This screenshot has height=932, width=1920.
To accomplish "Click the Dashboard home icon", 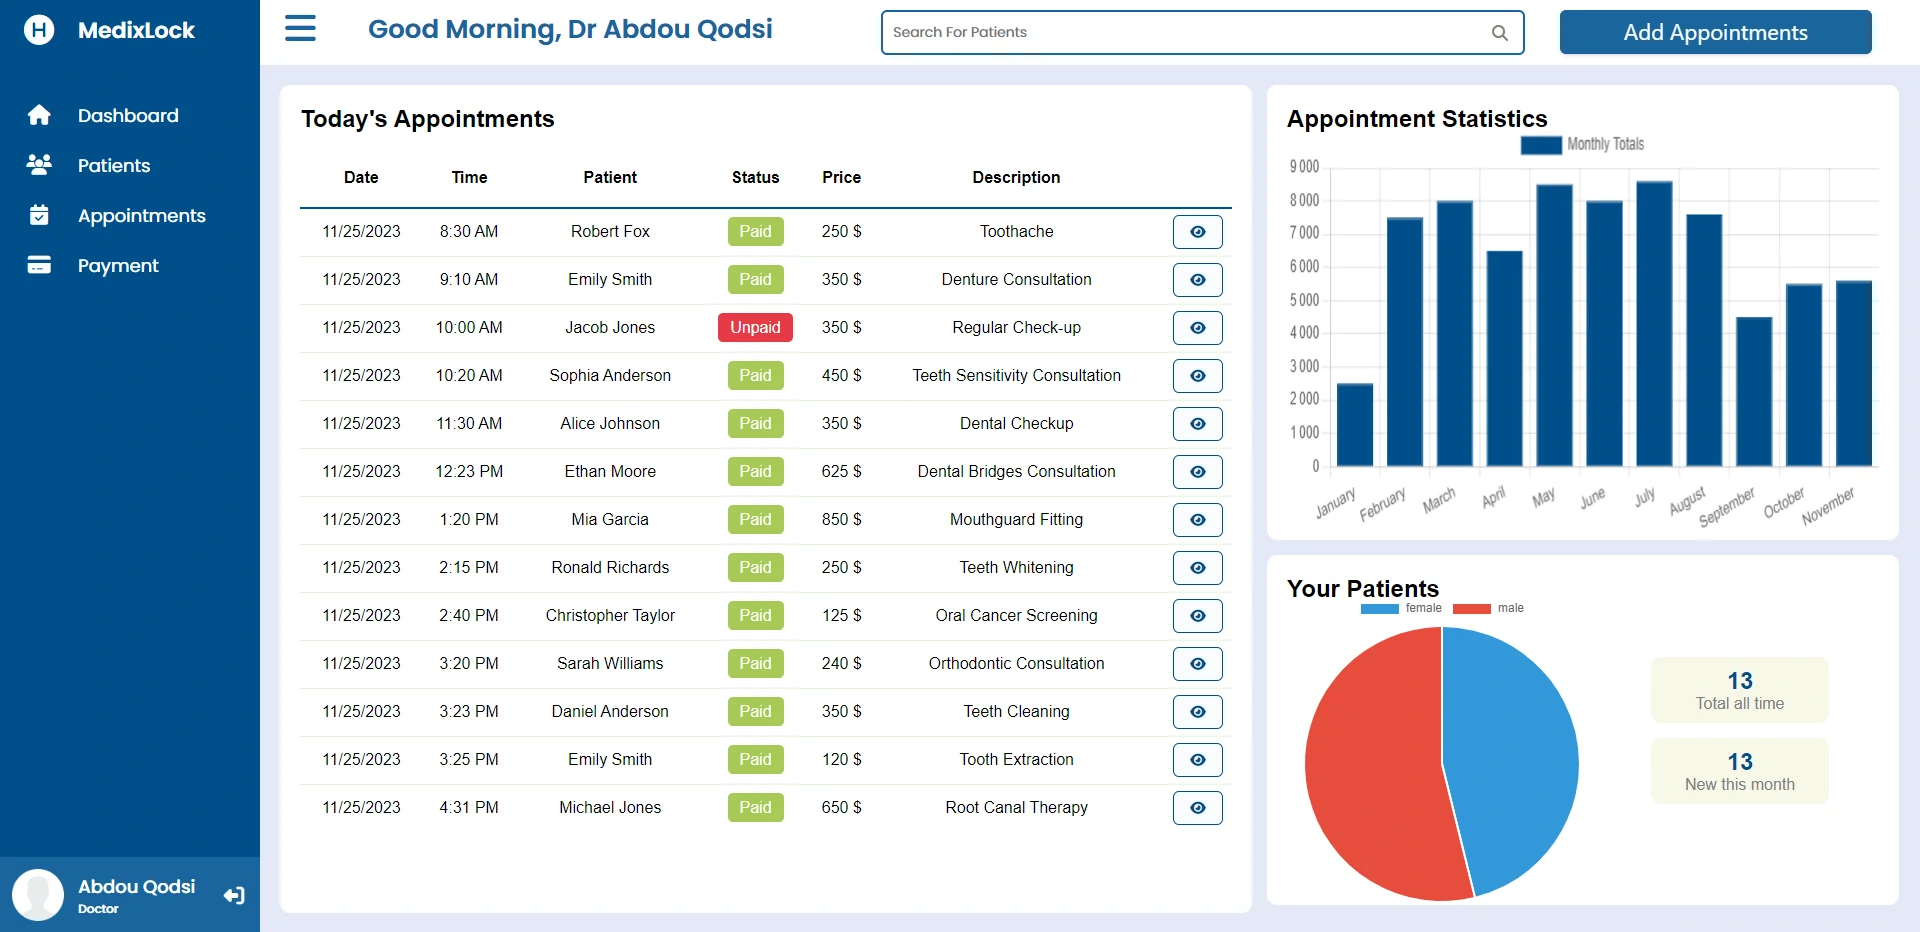I will click(39, 116).
